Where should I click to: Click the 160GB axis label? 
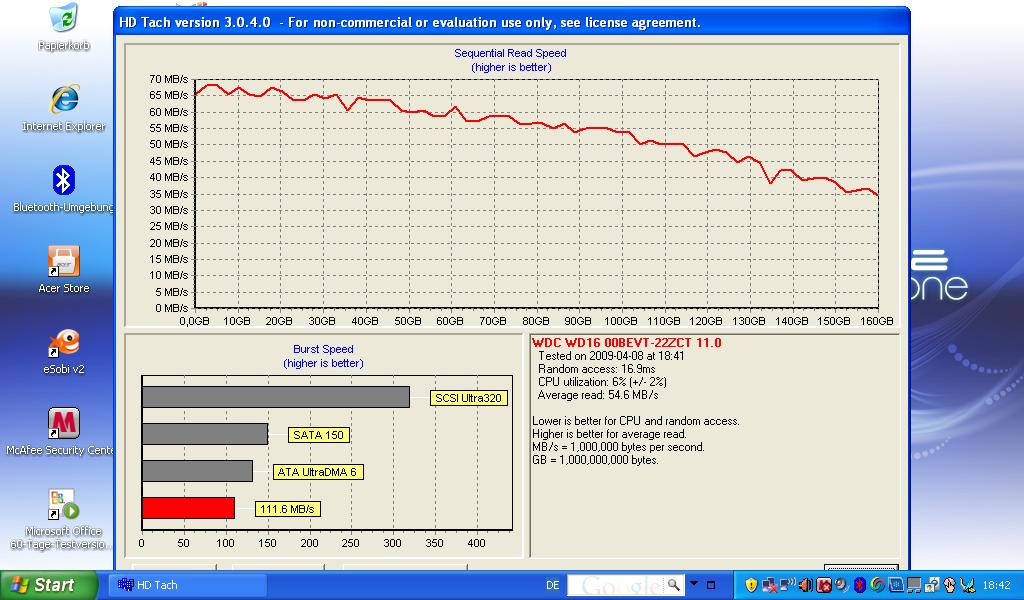[876, 321]
